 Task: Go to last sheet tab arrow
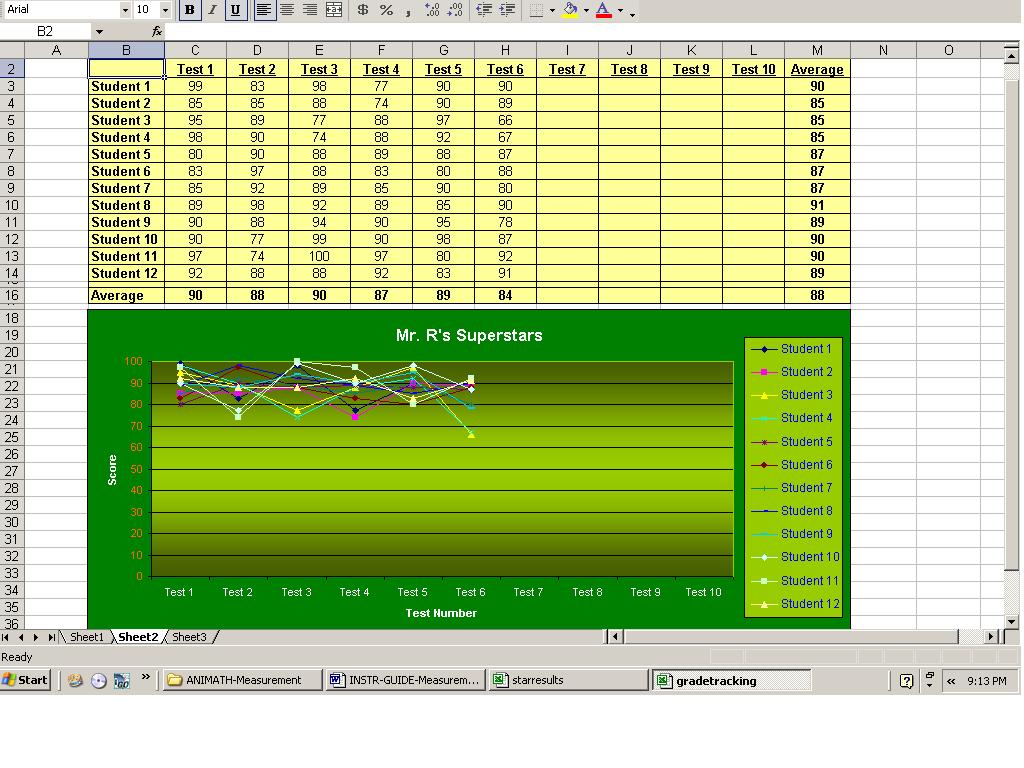(x=51, y=637)
